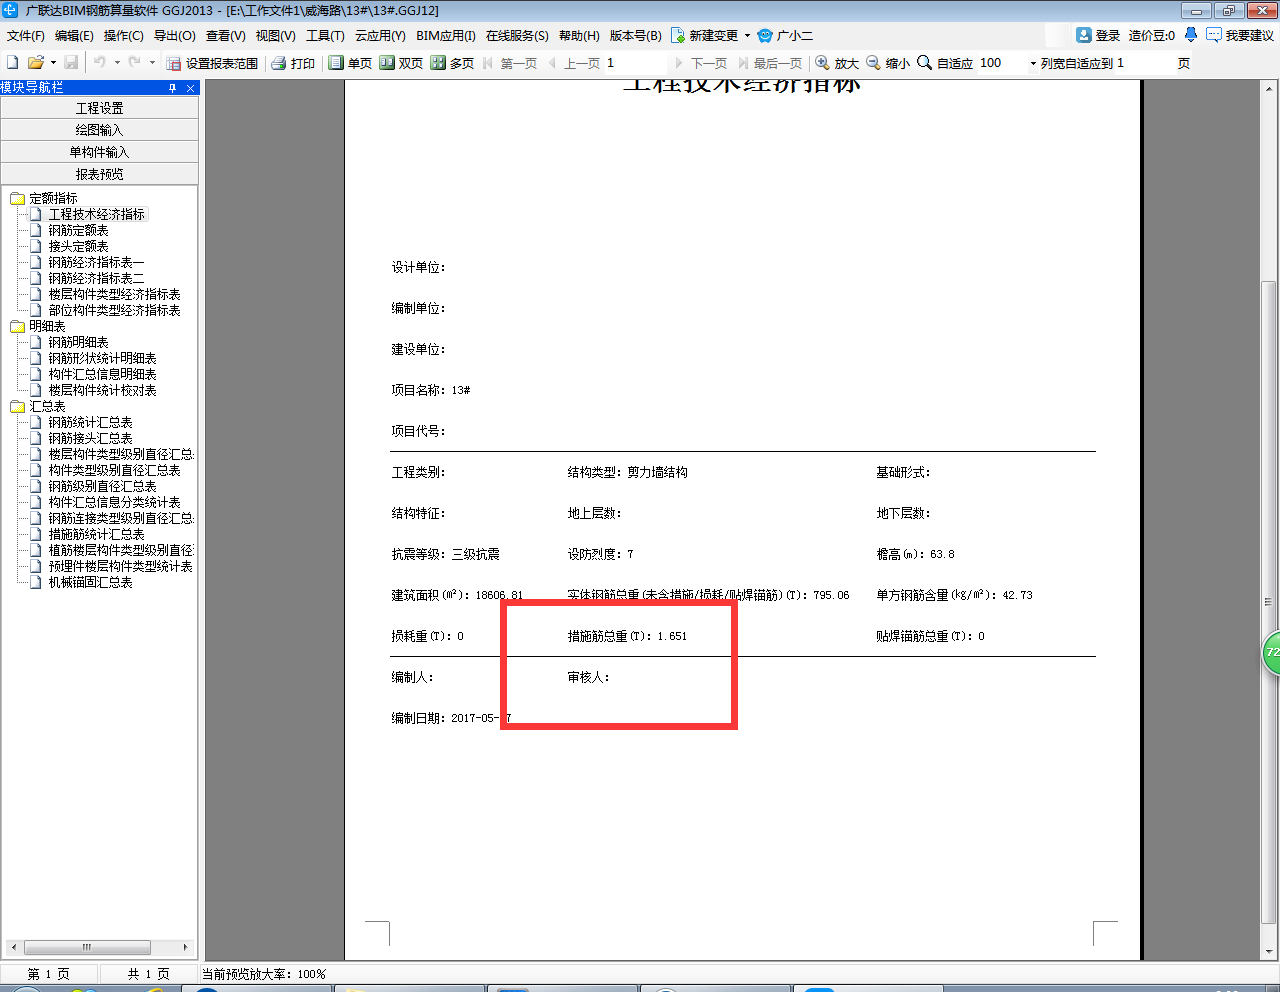Collapse the 定额指标 folder
The height and width of the screenshot is (992, 1280).
pyautogui.click(x=17, y=199)
